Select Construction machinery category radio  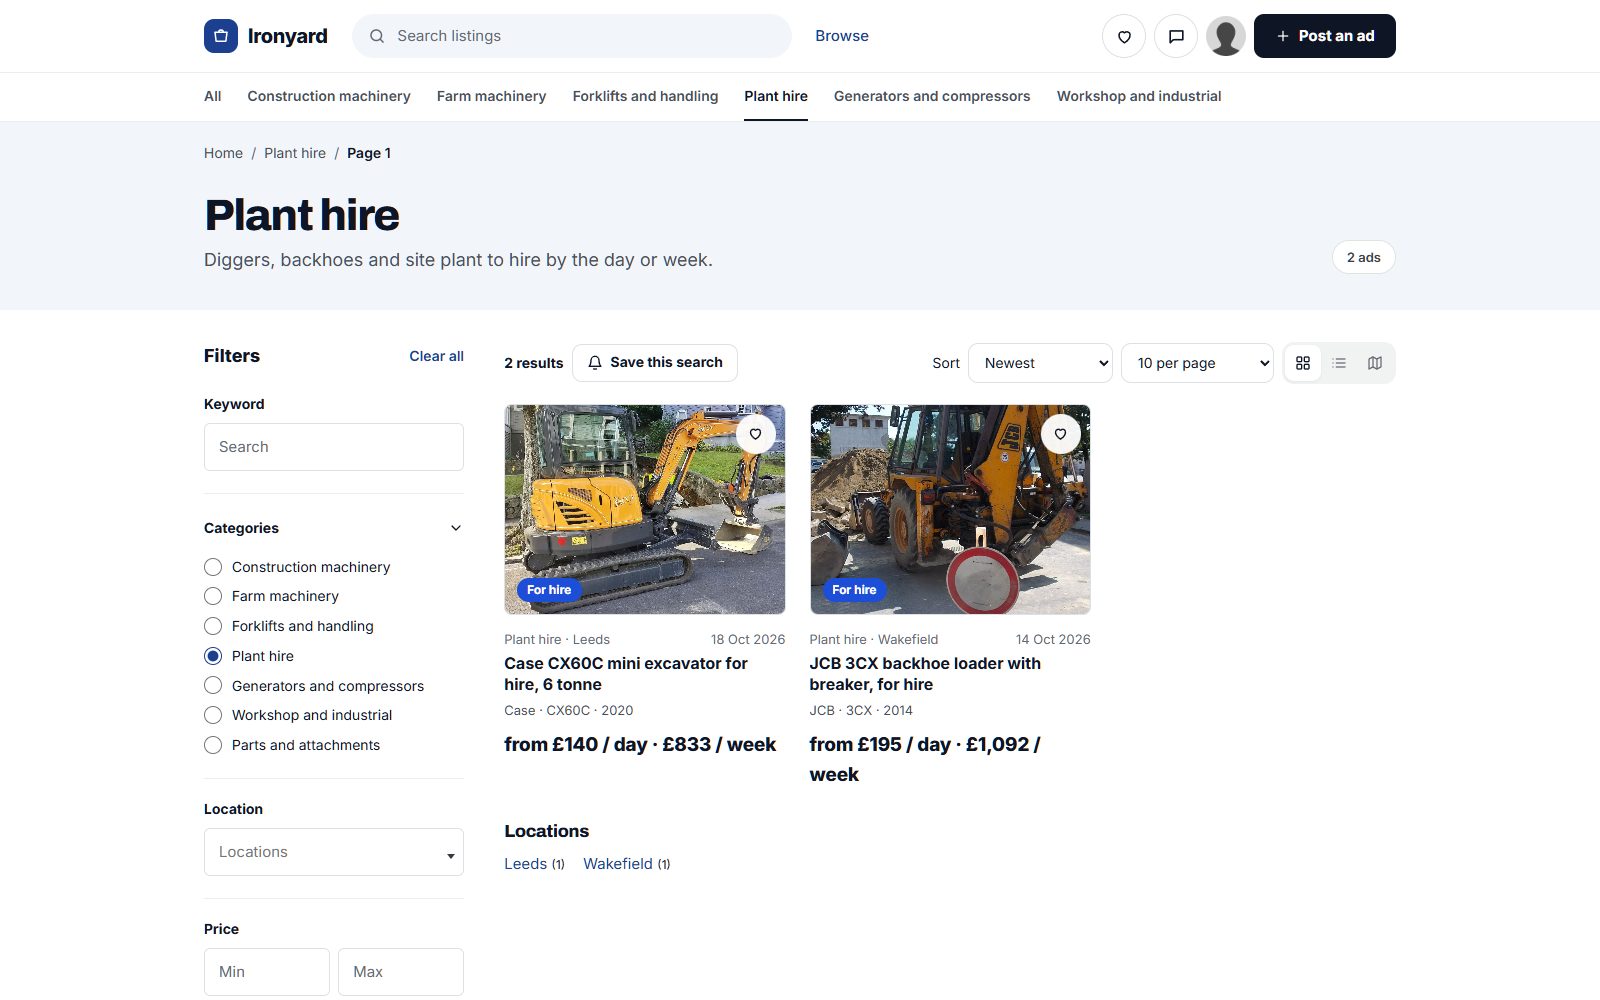213,567
